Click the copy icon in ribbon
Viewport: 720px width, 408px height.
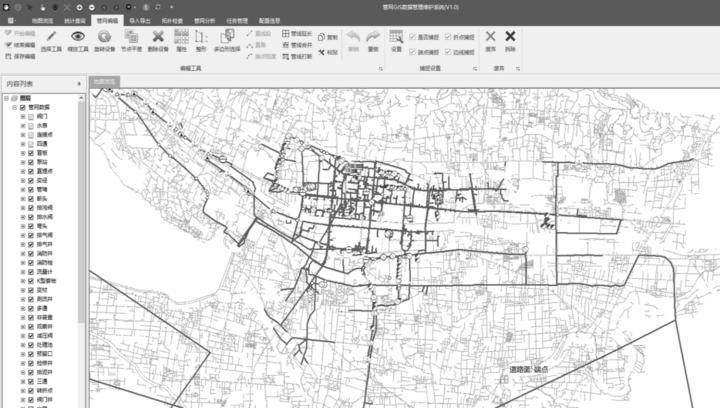[x=321, y=37]
